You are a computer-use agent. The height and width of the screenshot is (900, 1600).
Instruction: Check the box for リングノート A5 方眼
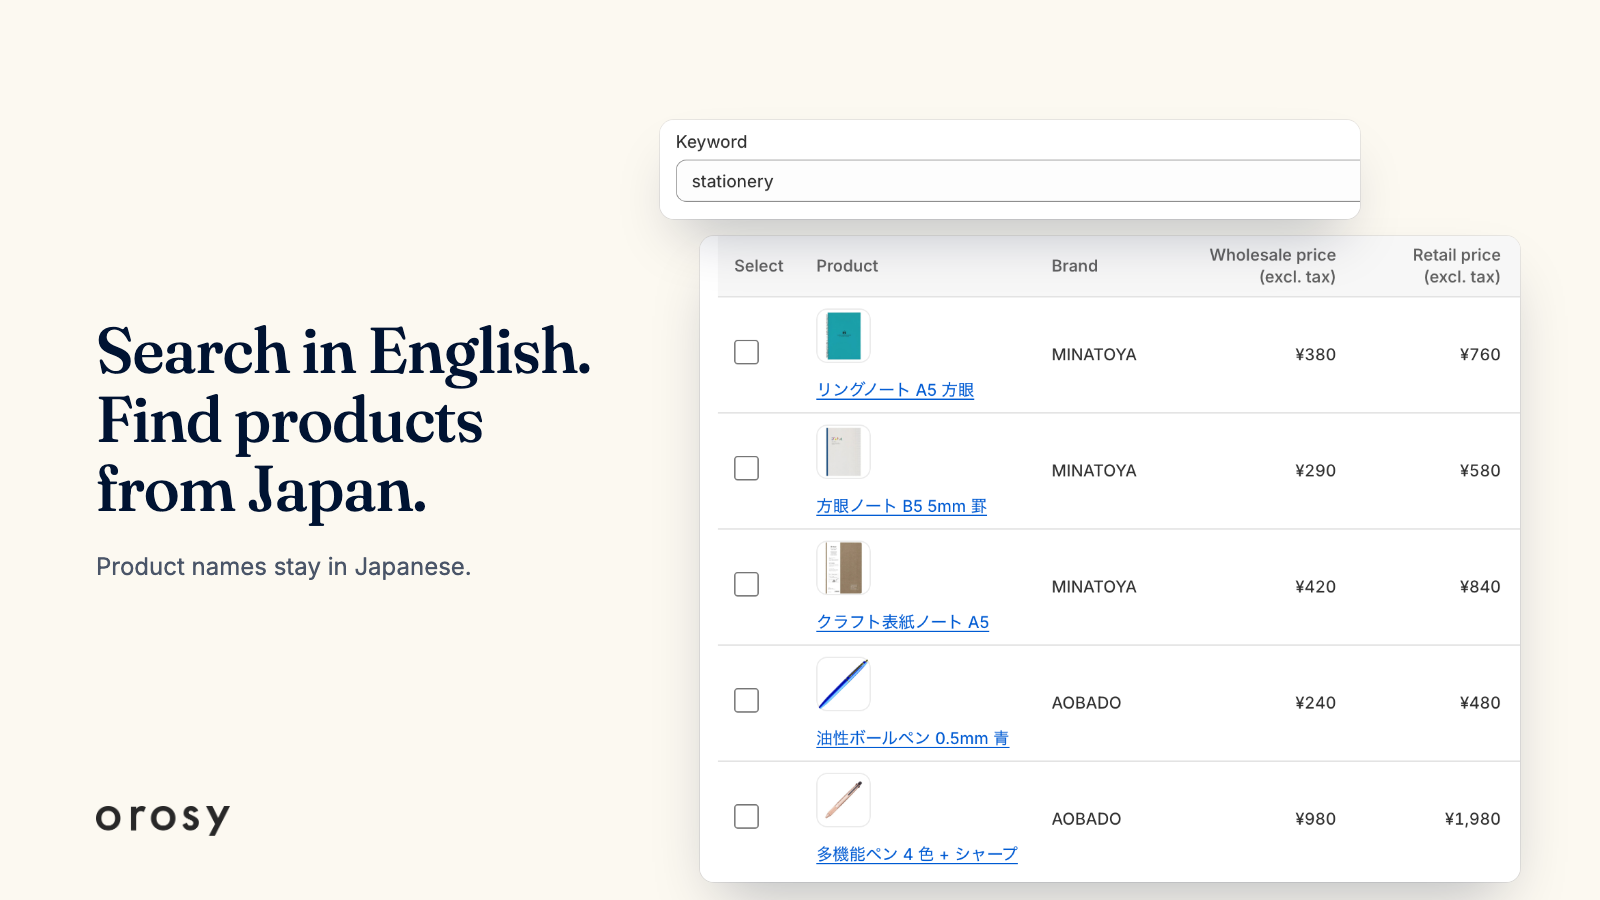tap(746, 352)
